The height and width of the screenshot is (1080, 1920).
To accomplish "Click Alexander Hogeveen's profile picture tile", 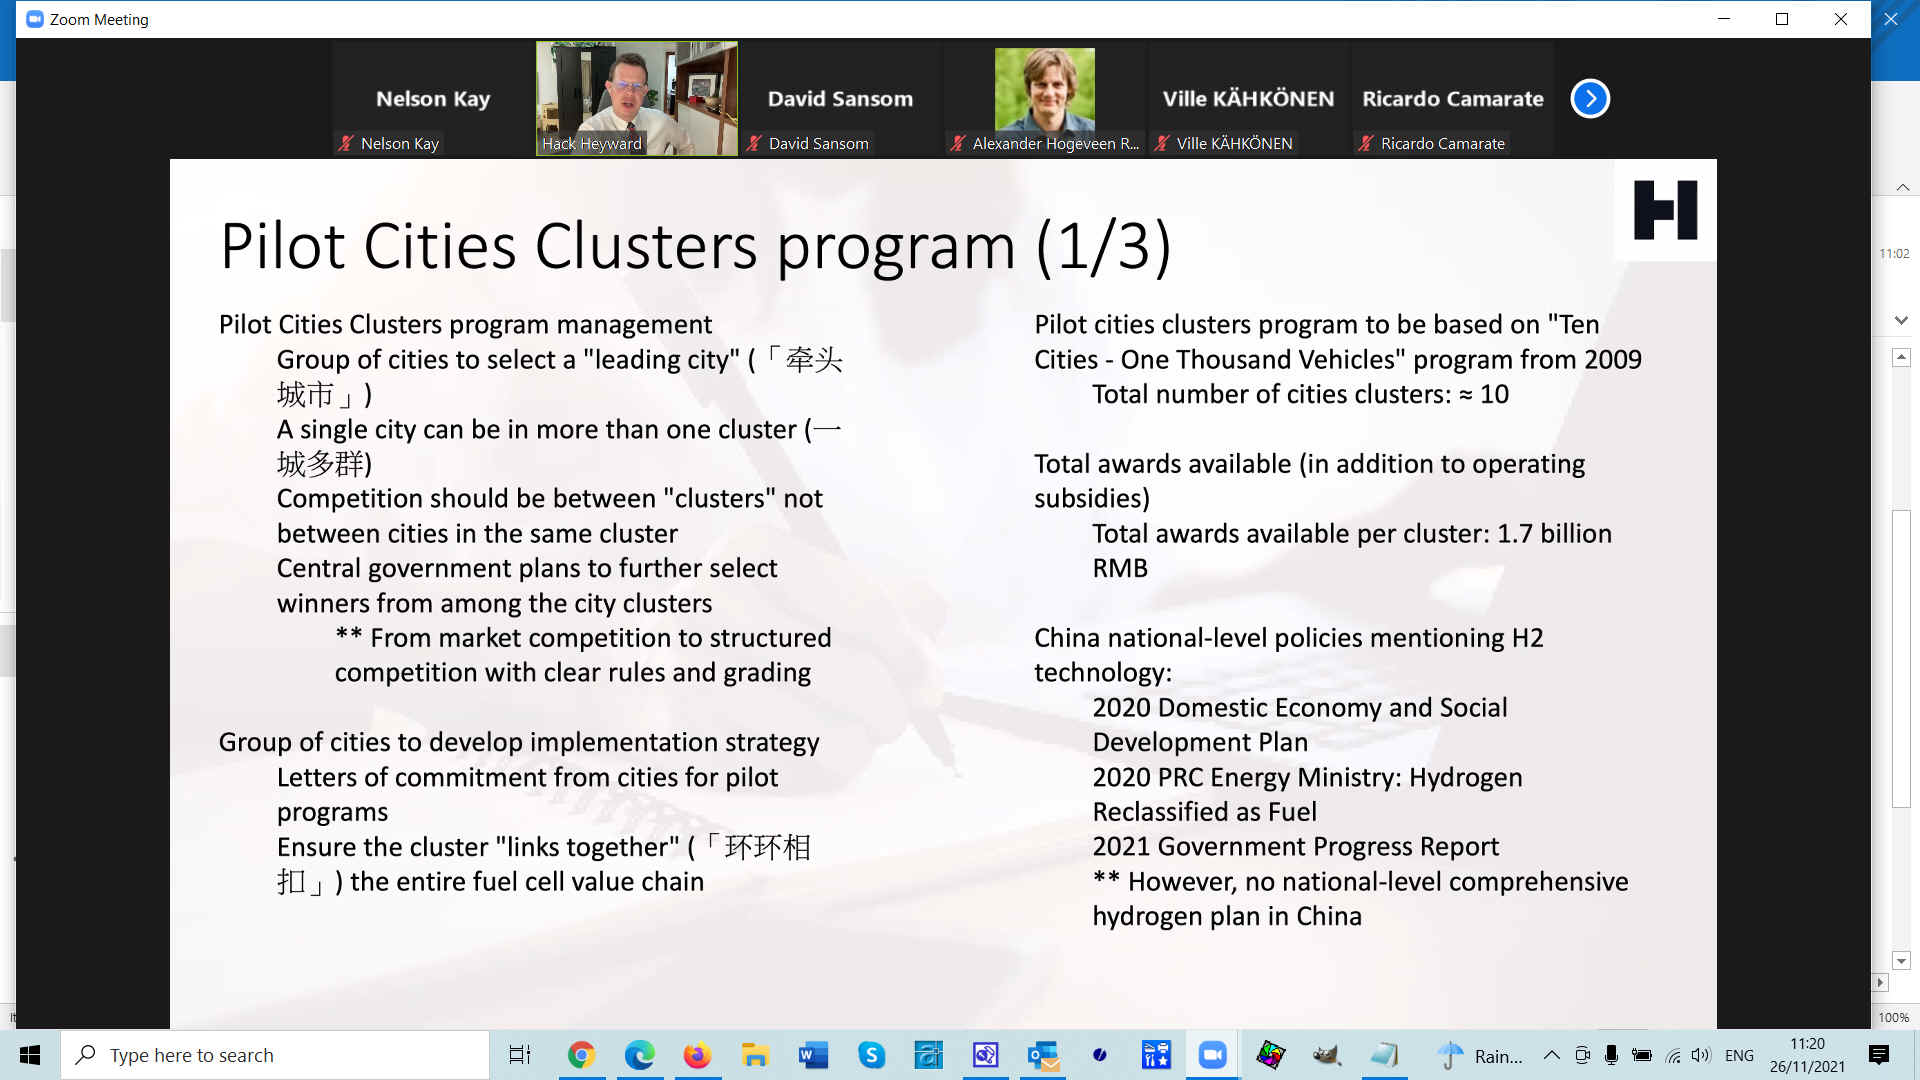I will [x=1044, y=92].
